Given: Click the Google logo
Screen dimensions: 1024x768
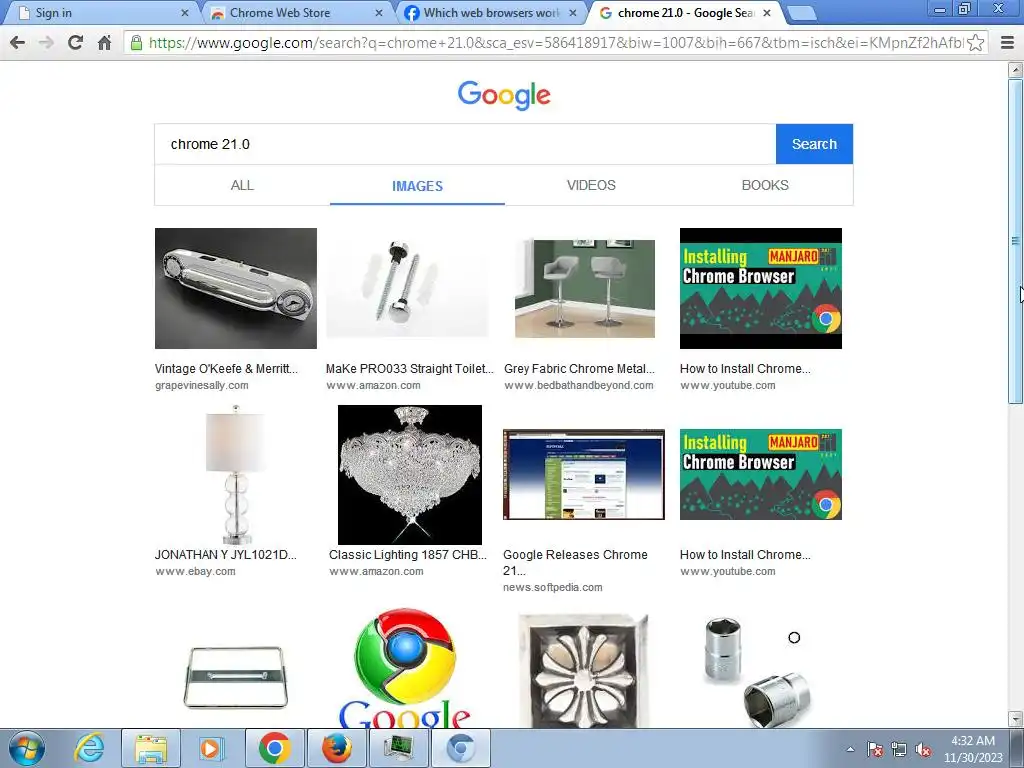Looking at the screenshot, I should click(x=504, y=95).
